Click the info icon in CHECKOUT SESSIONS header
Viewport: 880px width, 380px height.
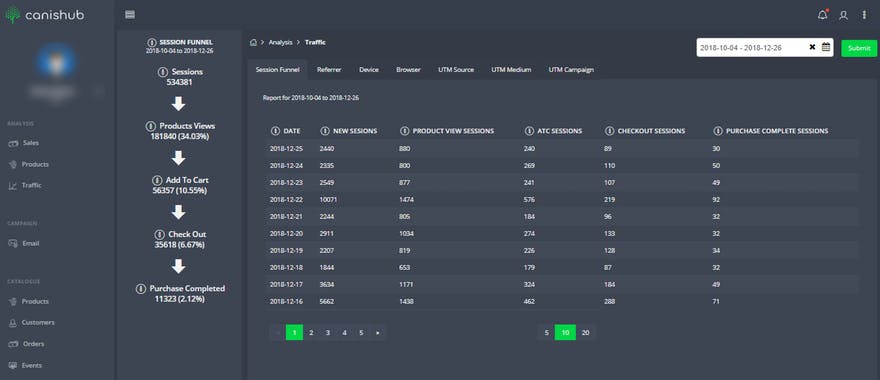point(609,131)
